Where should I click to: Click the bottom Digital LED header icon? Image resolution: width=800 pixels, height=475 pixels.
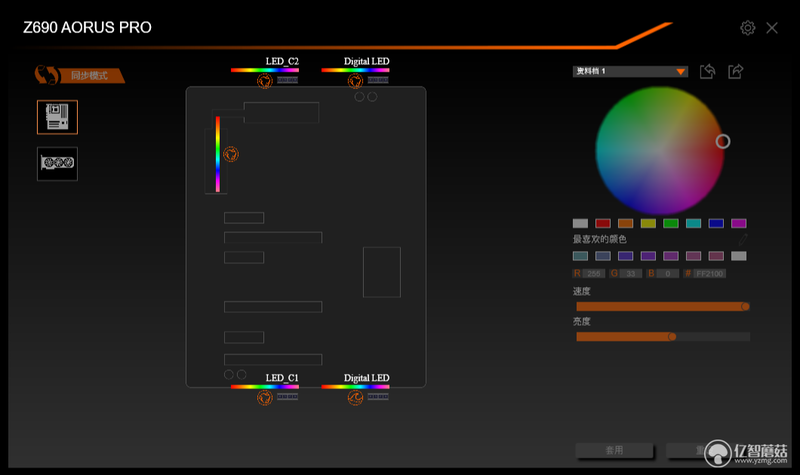[x=355, y=397]
